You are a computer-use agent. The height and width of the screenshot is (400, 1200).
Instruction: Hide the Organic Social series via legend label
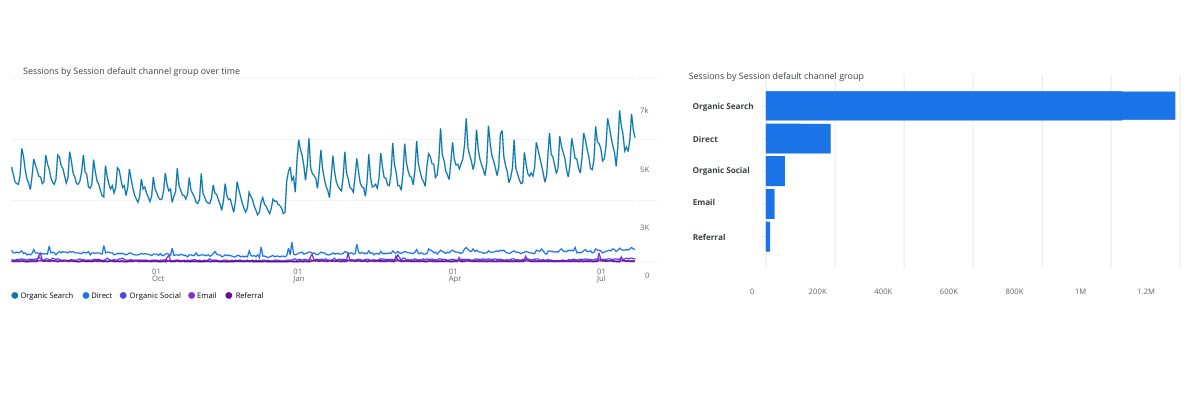[x=155, y=296]
